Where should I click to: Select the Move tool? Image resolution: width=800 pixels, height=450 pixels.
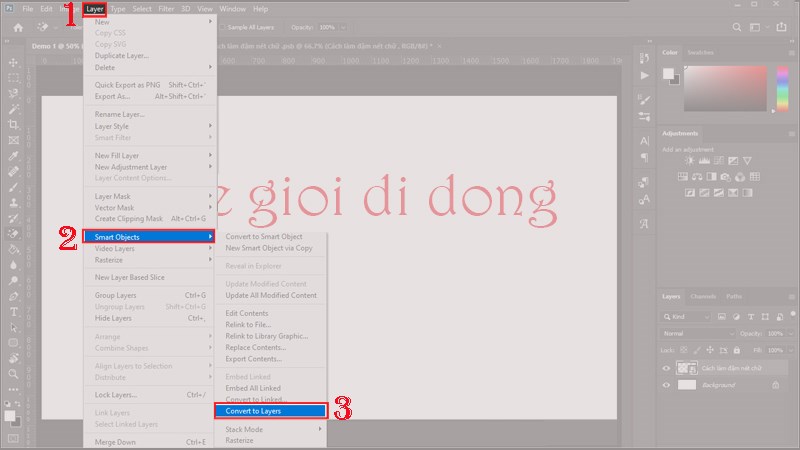pos(14,62)
